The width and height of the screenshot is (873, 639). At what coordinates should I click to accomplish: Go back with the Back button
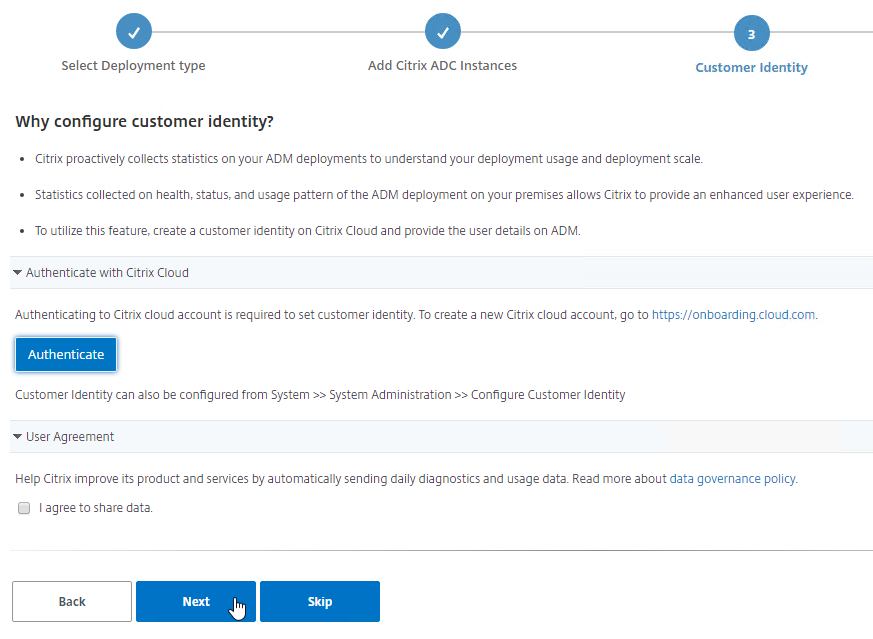pos(72,602)
